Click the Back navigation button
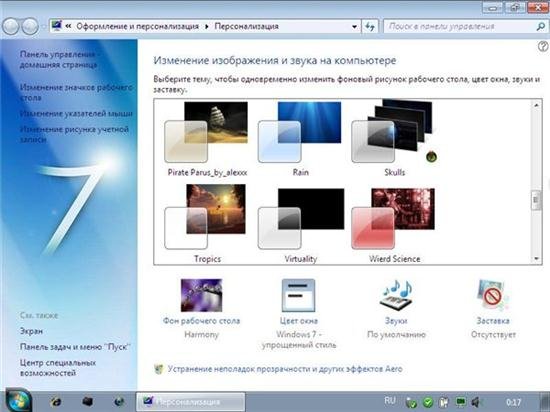 pos(10,26)
